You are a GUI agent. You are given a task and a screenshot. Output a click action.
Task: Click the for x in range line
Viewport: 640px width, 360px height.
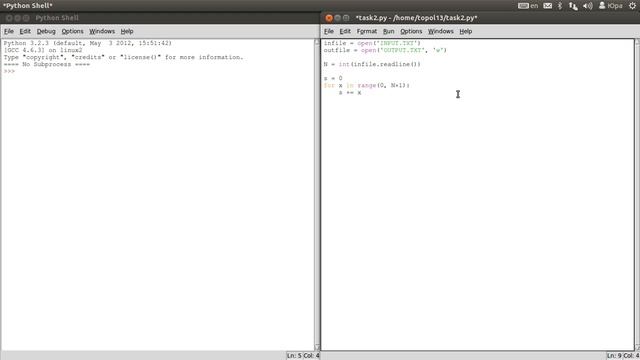tap(367, 85)
